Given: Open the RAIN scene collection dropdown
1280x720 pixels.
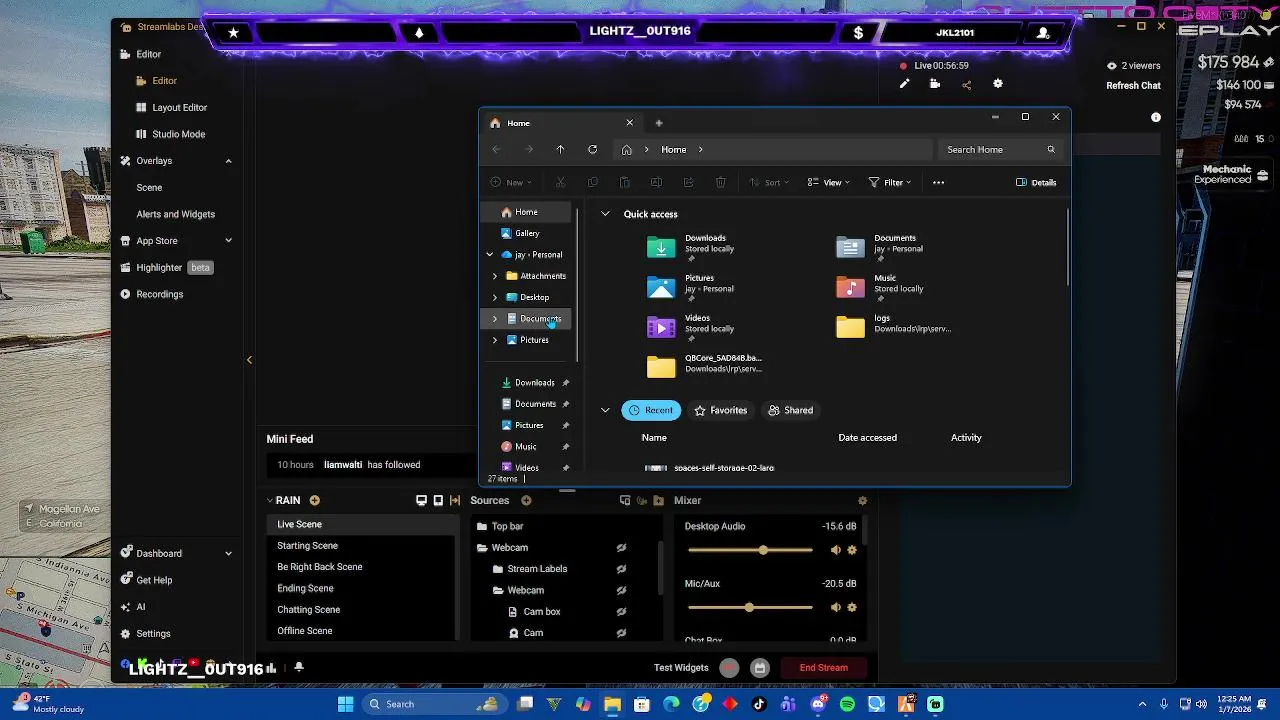Looking at the screenshot, I should pos(282,500).
